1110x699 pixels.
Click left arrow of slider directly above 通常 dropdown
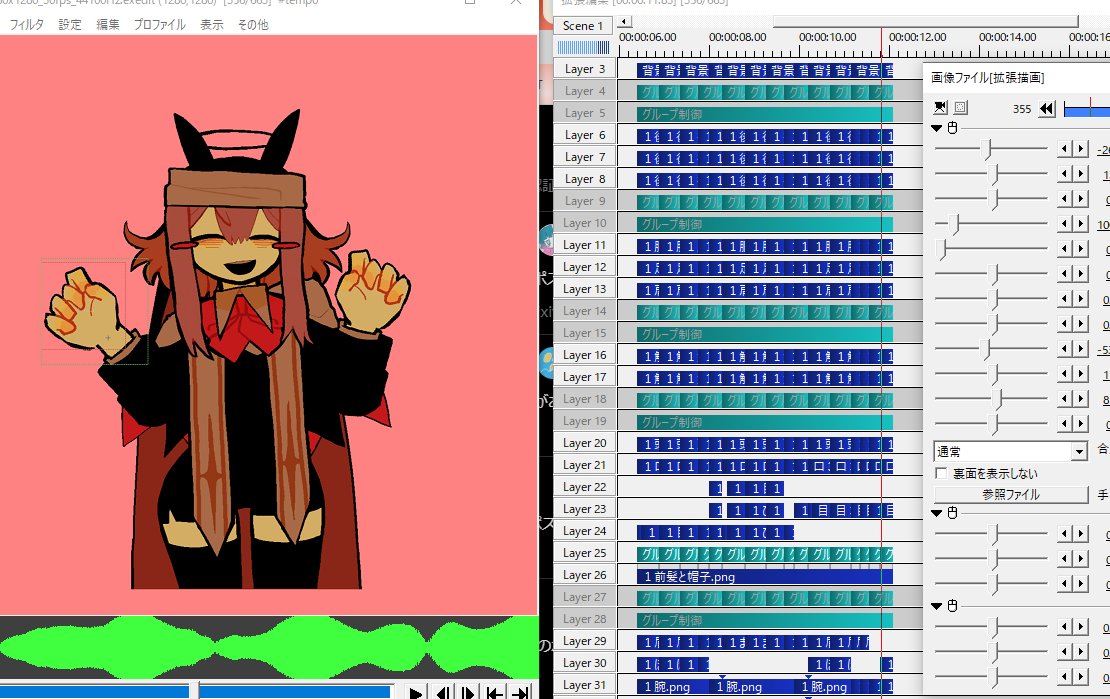[1065, 424]
